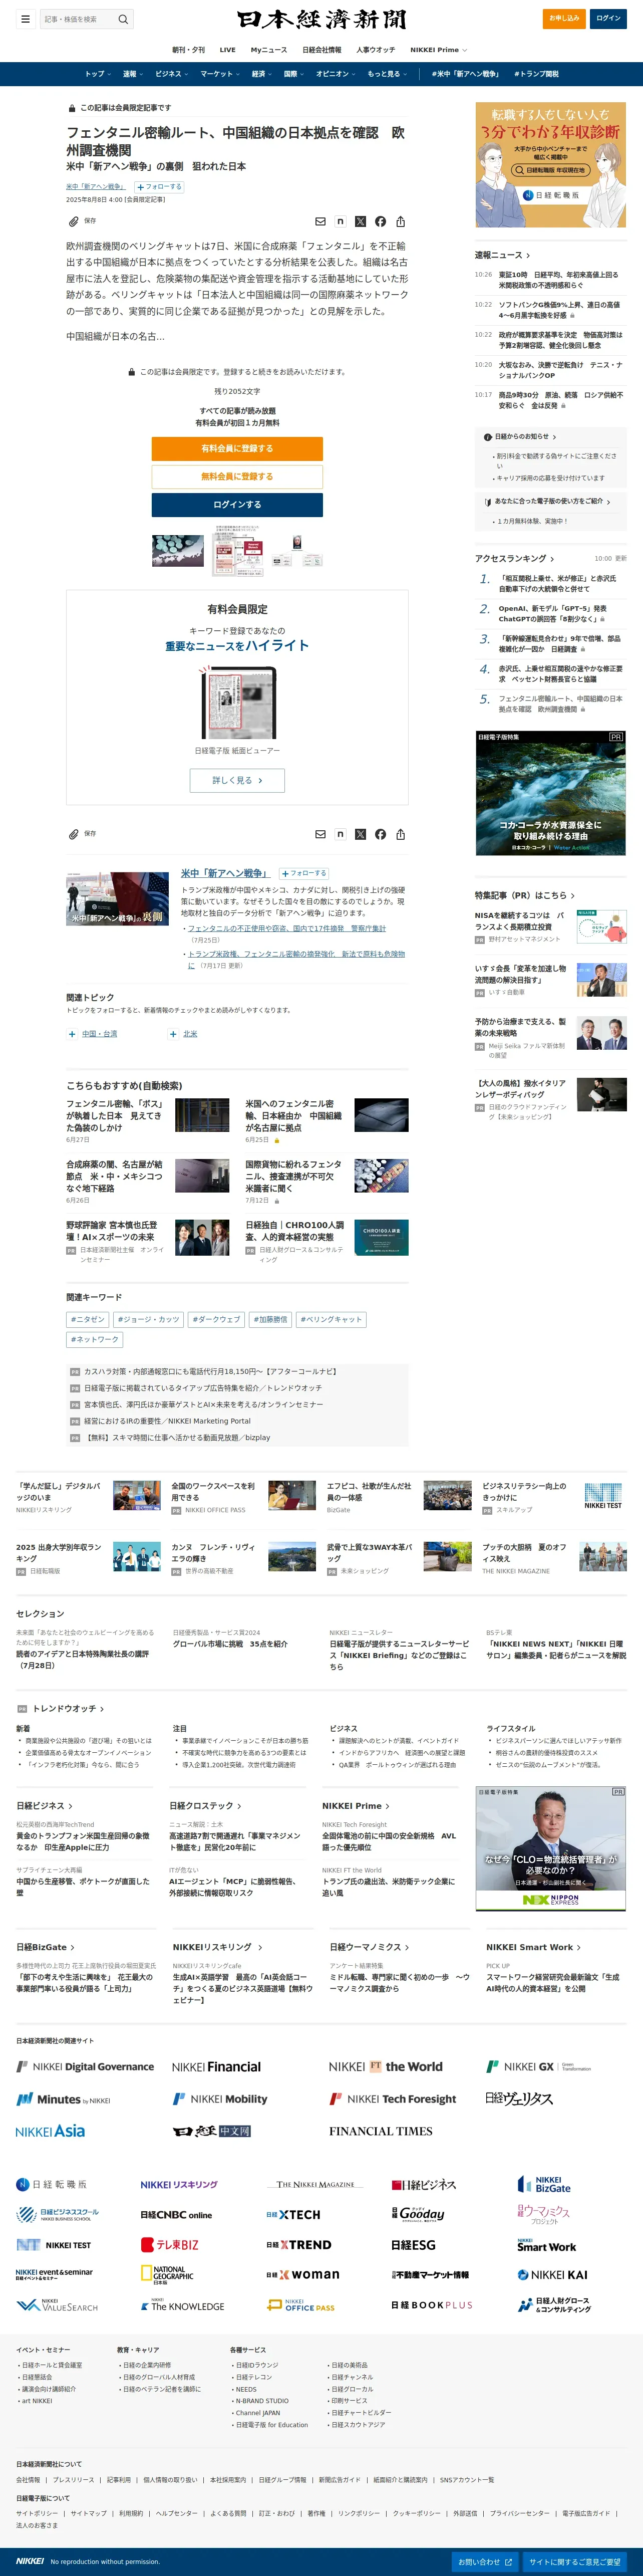
Task: Open the #ダークウェブ keyword tag
Action: coord(216,1319)
